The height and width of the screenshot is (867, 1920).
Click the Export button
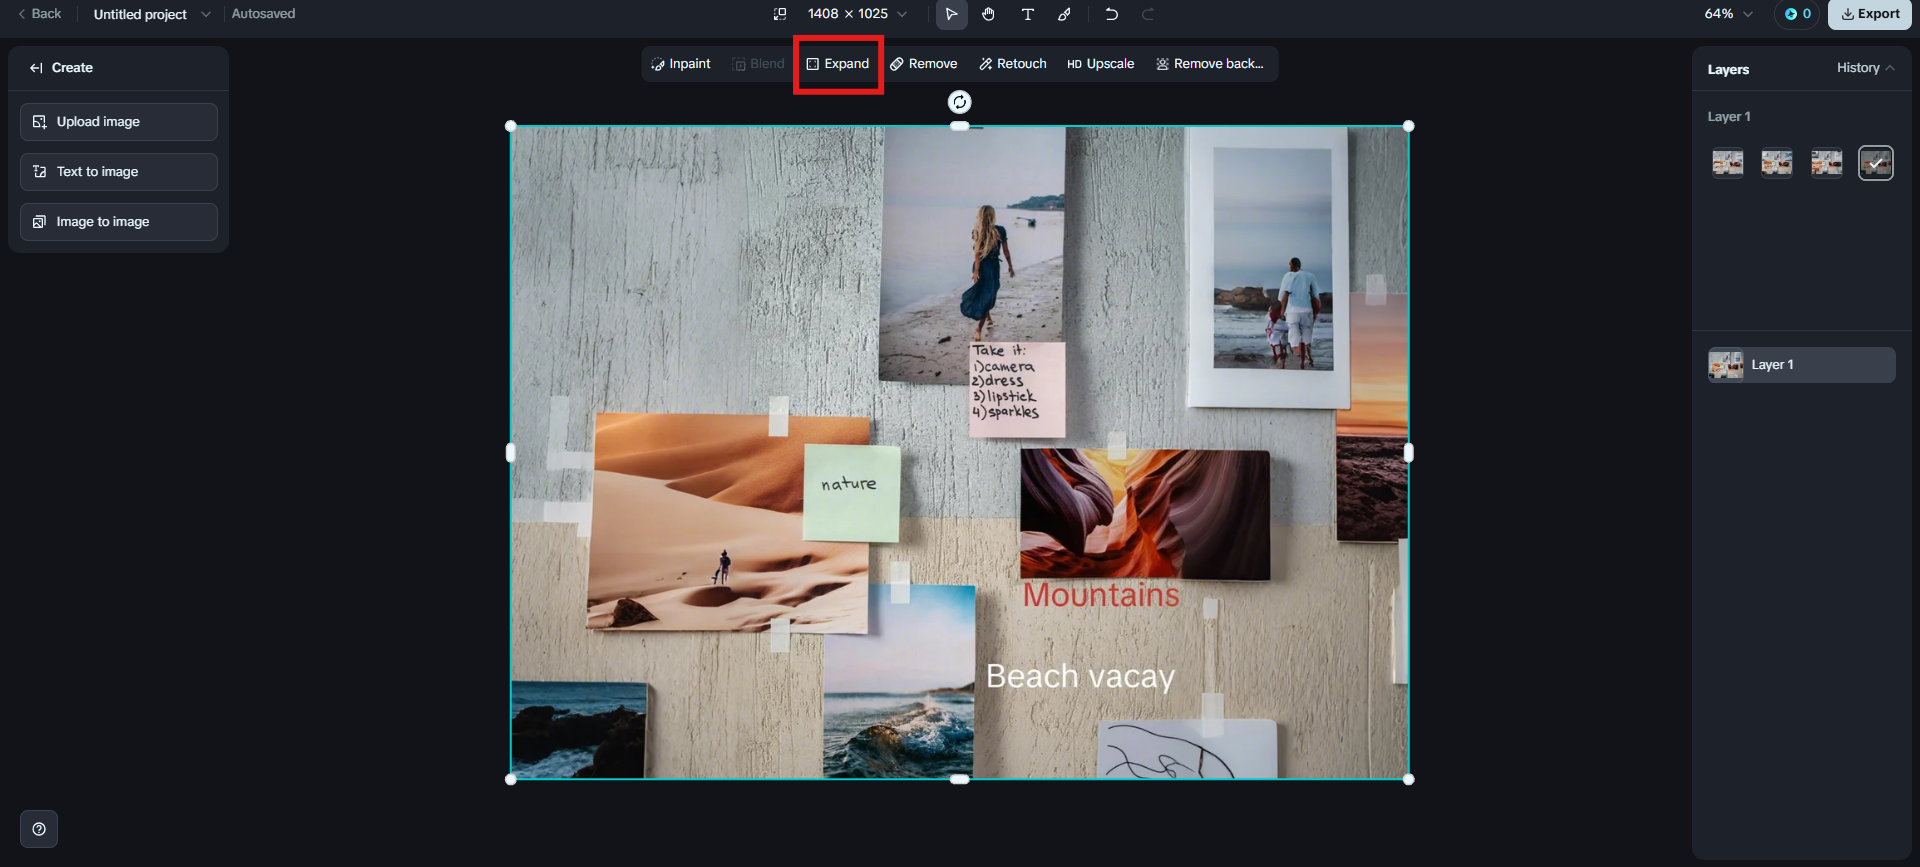[1870, 14]
